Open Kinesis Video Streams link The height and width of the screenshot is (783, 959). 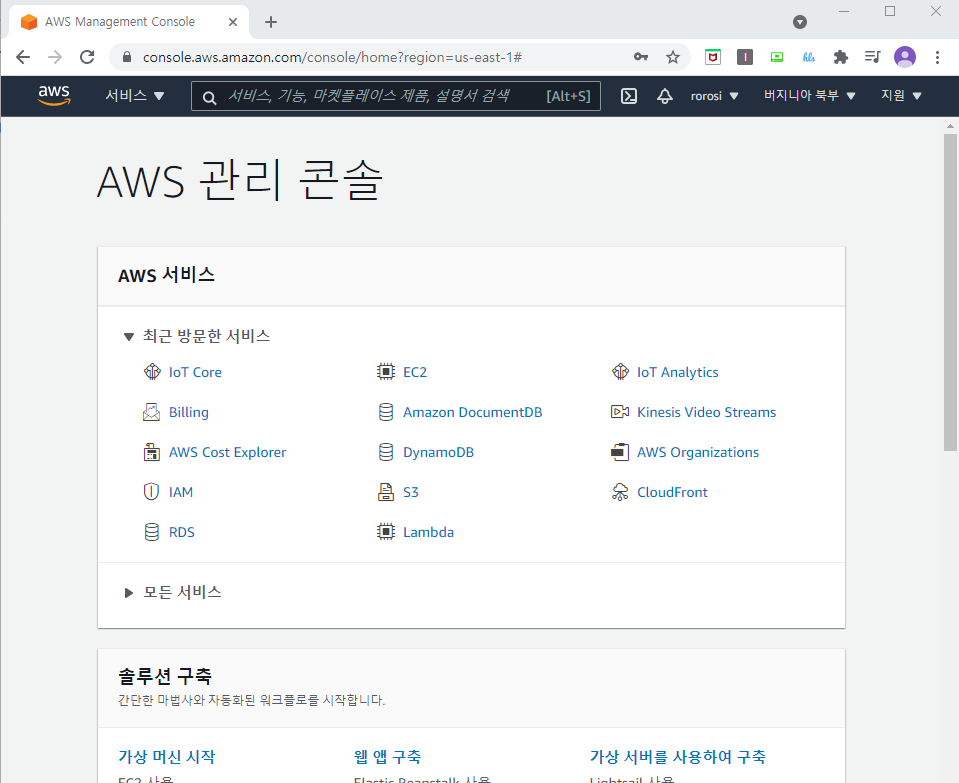coord(706,412)
